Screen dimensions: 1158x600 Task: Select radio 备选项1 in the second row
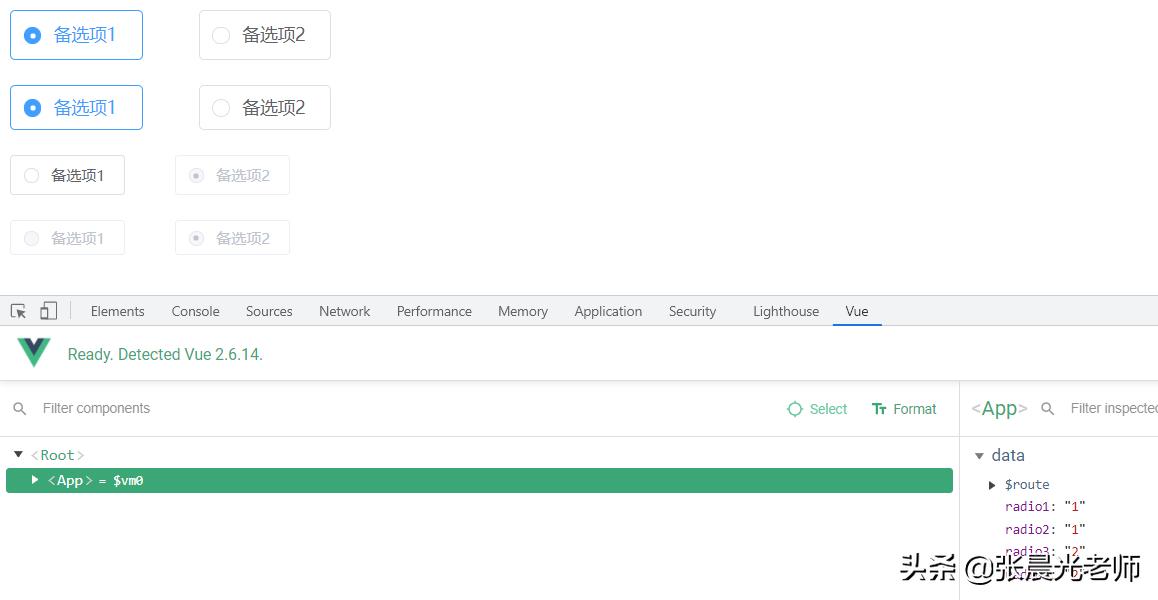point(76,108)
